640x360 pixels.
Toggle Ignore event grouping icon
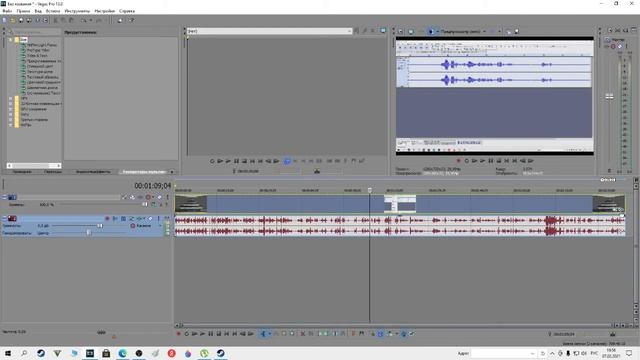click(411, 334)
